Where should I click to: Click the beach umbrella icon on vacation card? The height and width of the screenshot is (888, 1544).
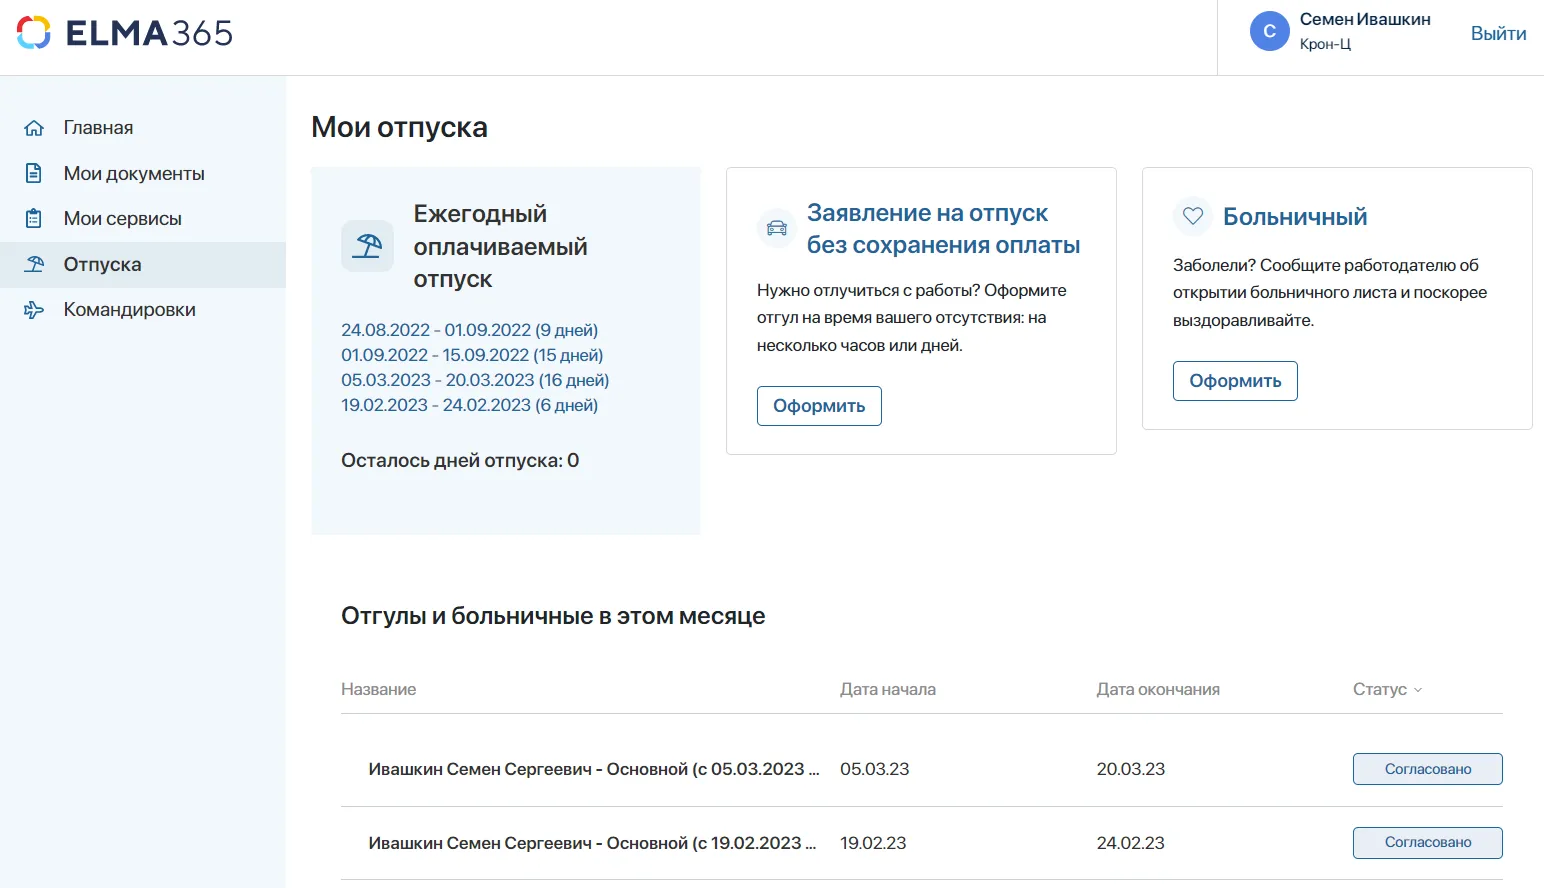367,246
